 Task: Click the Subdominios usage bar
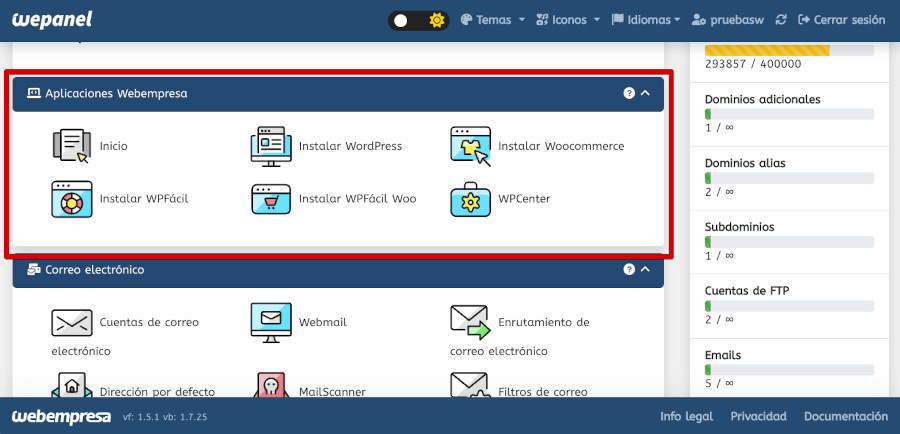point(789,242)
